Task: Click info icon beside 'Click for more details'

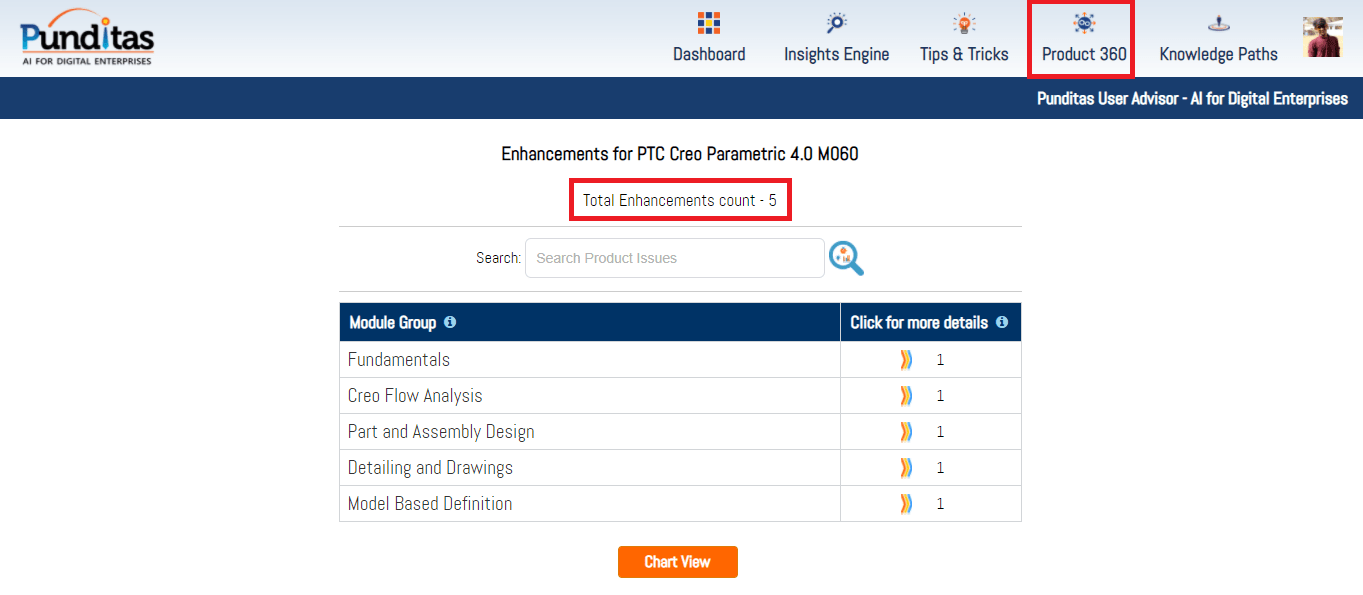Action: (x=1002, y=322)
